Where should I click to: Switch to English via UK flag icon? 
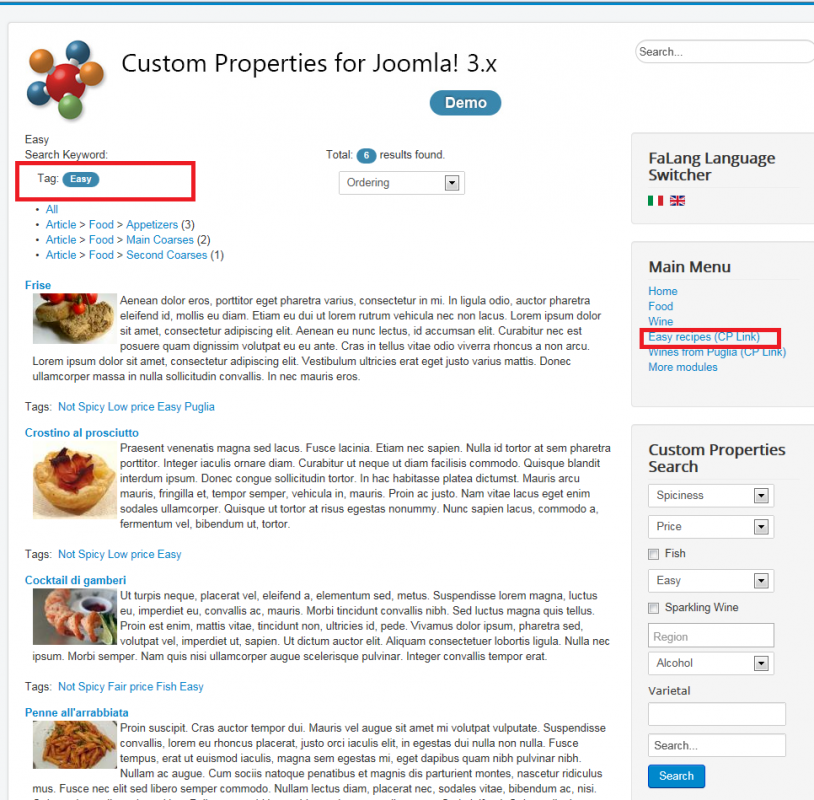(677, 200)
